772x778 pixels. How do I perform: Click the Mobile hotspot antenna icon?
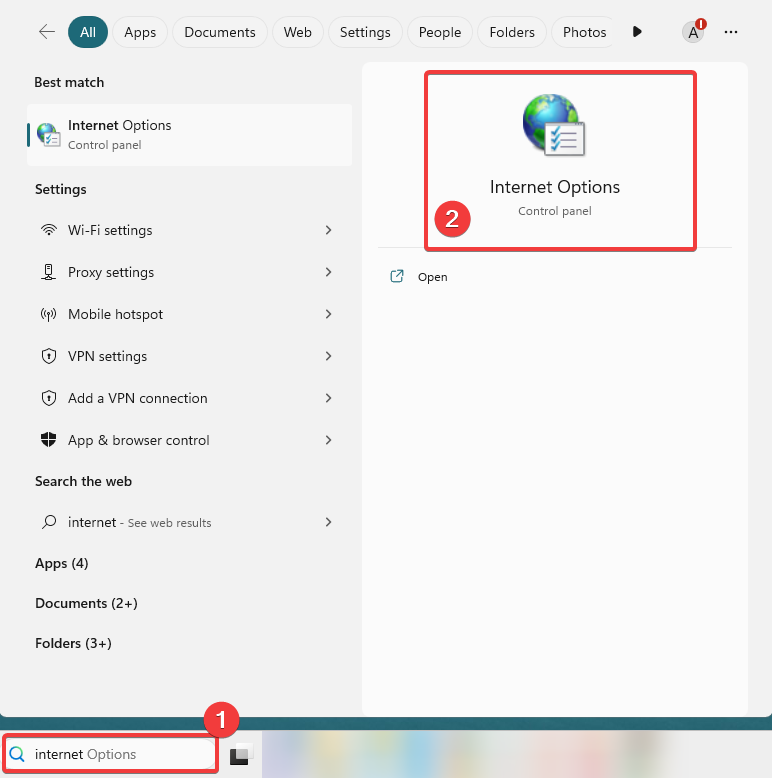pos(49,314)
